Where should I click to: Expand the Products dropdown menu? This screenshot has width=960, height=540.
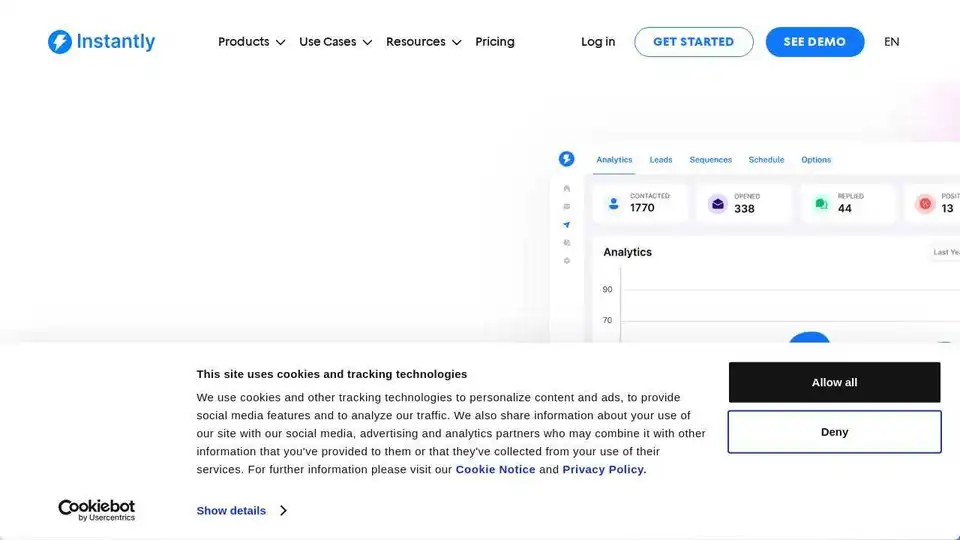[252, 42]
